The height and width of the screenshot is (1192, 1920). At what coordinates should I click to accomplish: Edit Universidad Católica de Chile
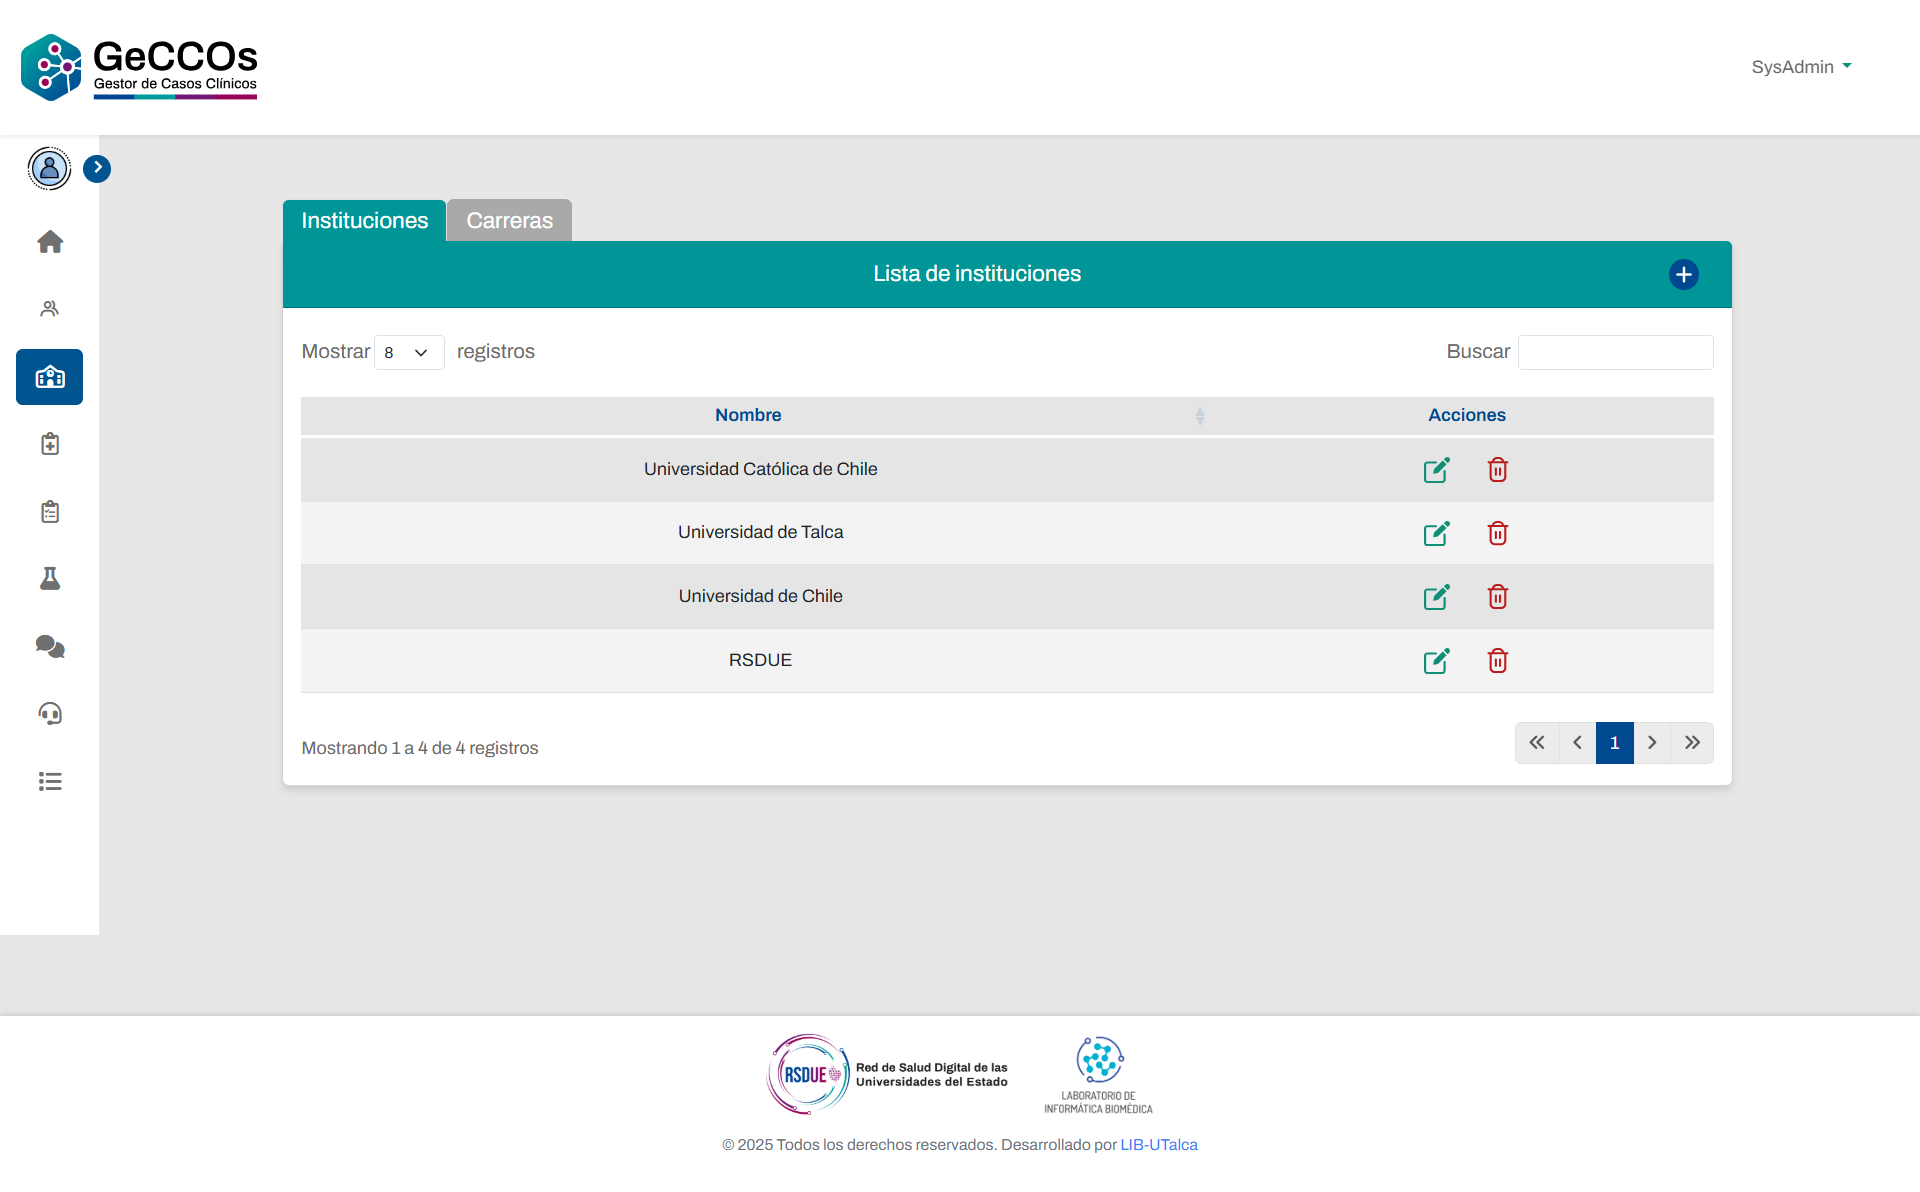click(x=1437, y=470)
